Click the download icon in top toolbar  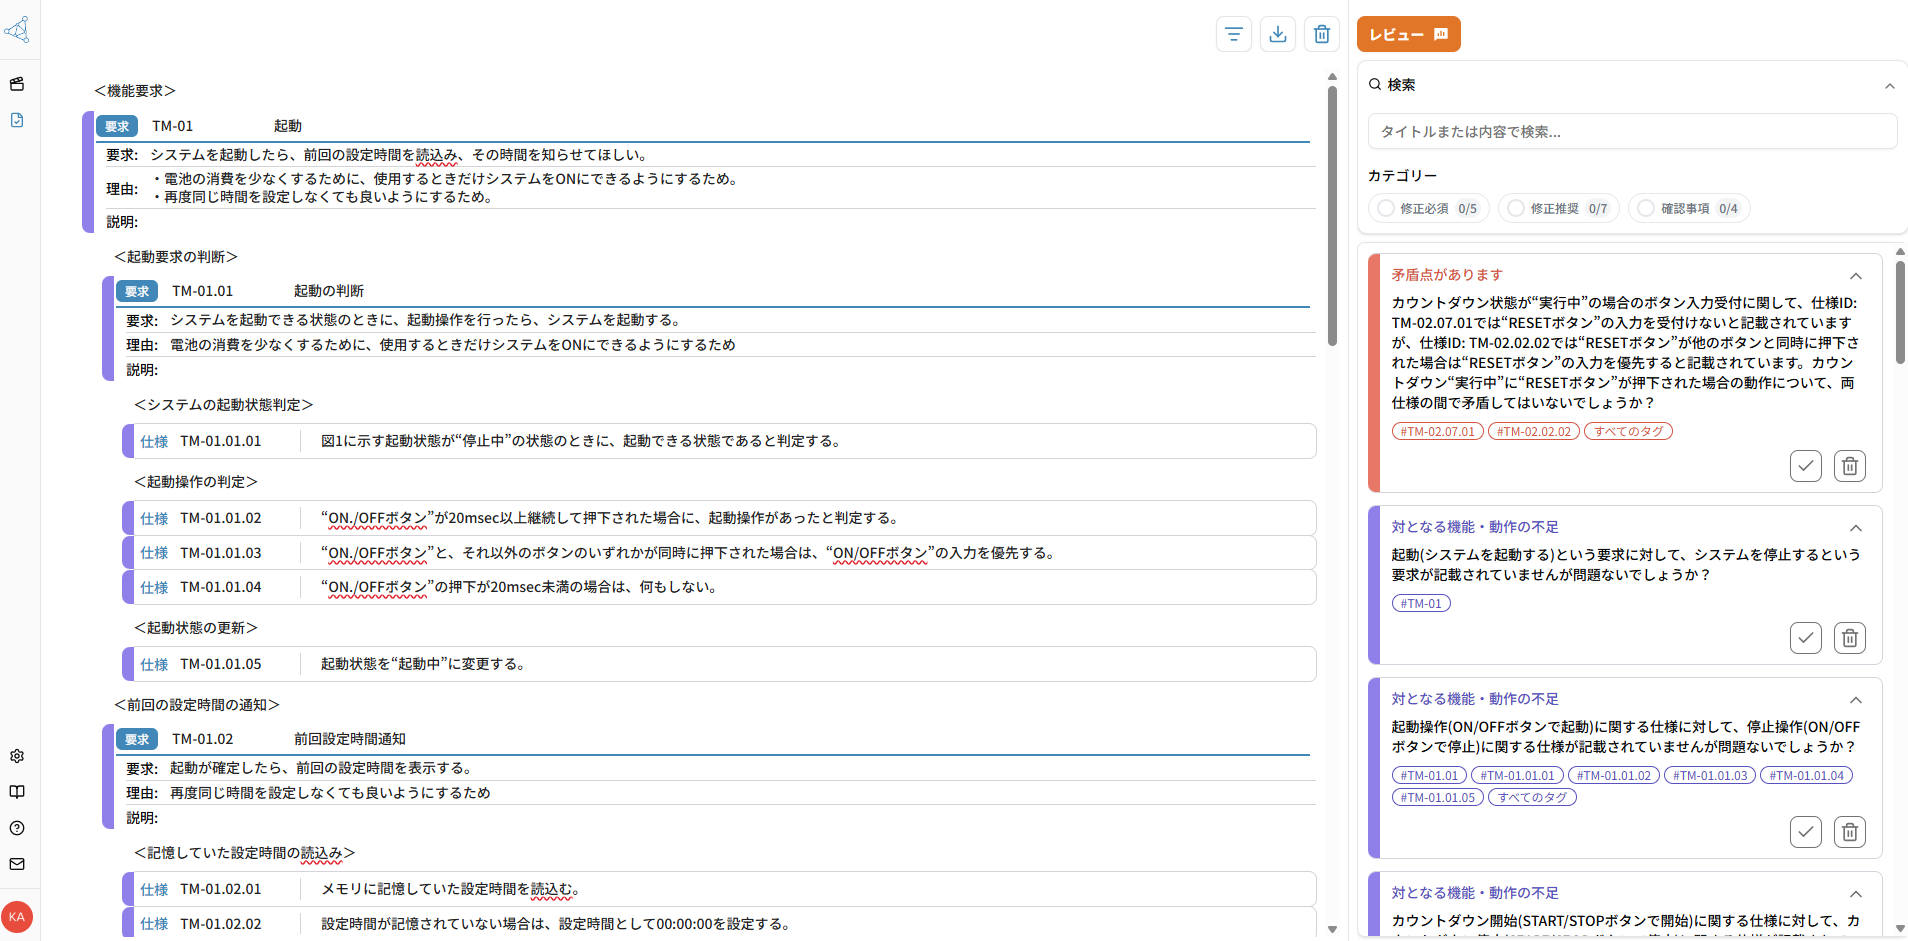[1277, 34]
